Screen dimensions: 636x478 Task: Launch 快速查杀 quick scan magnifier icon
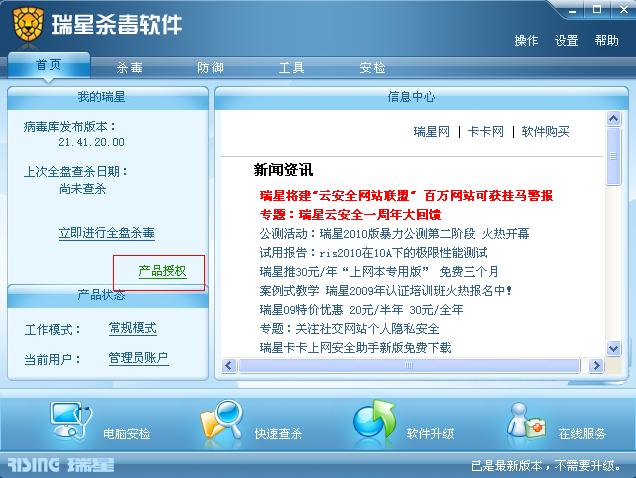[x=221, y=422]
